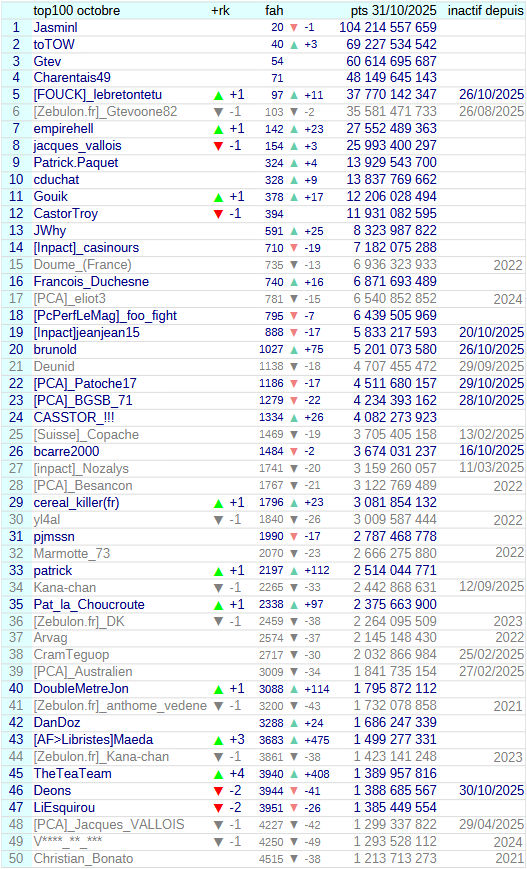Click green rank arrow for [FOUCK]_lebretontetu

click(x=218, y=95)
